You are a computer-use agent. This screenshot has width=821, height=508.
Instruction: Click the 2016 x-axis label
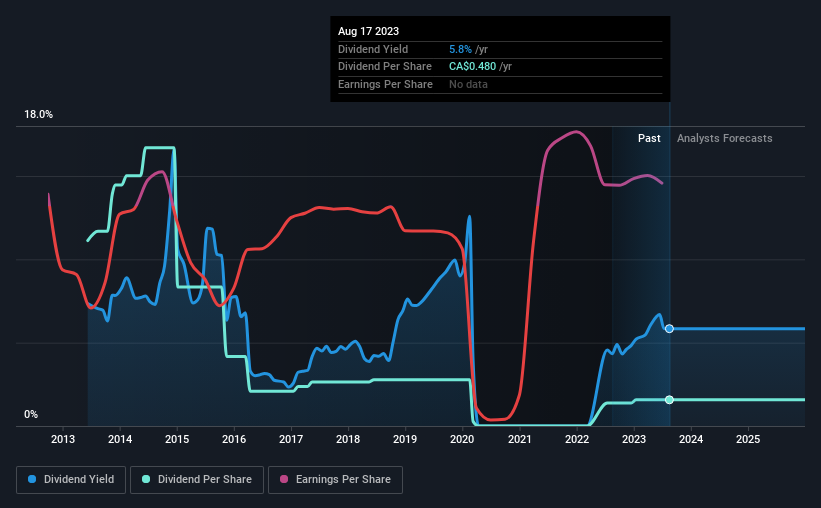[x=234, y=439]
